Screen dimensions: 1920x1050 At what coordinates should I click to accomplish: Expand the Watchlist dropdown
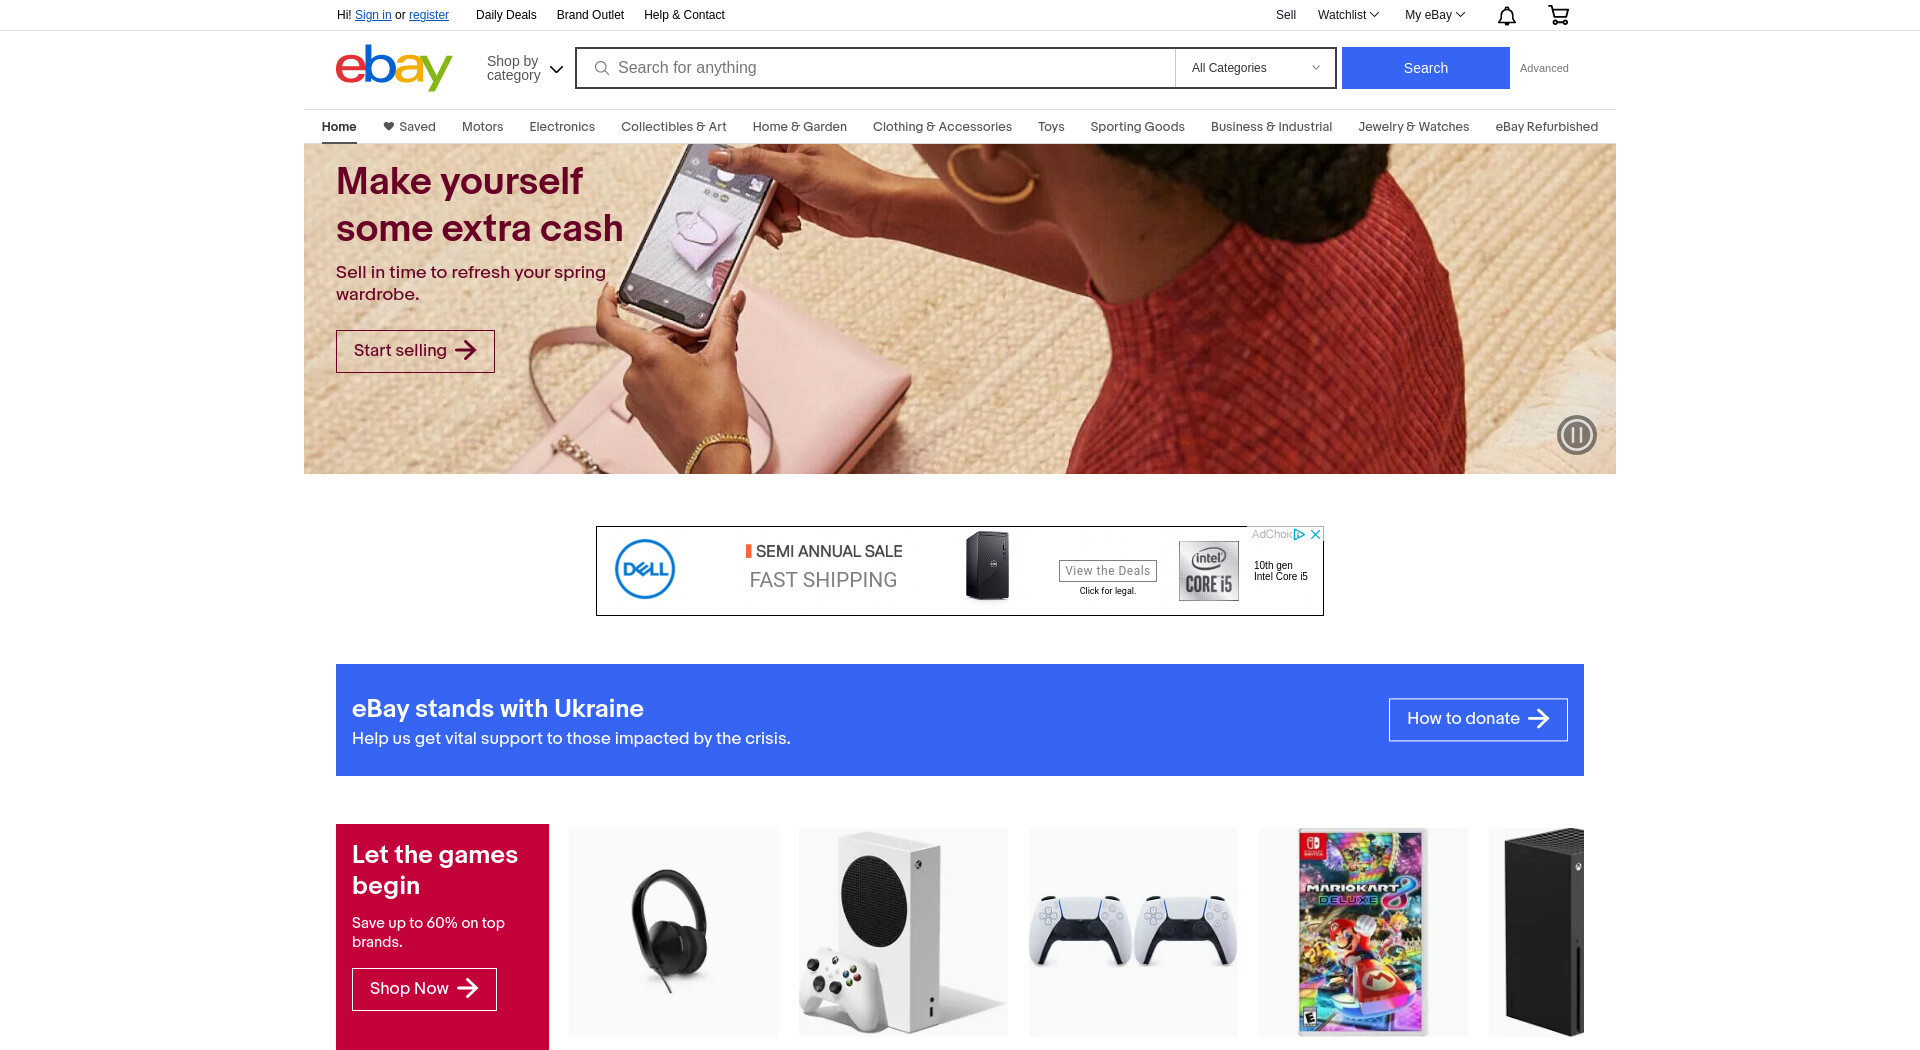[1348, 15]
